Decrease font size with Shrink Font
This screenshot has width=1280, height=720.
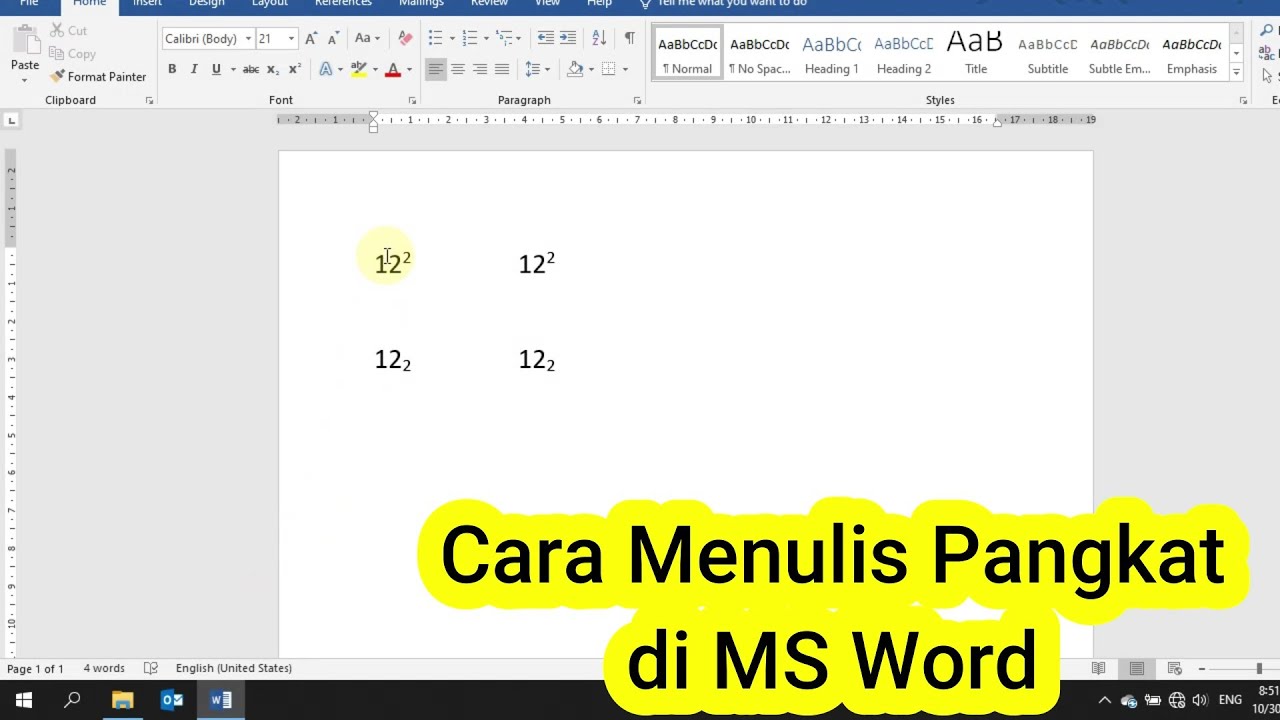333,39
